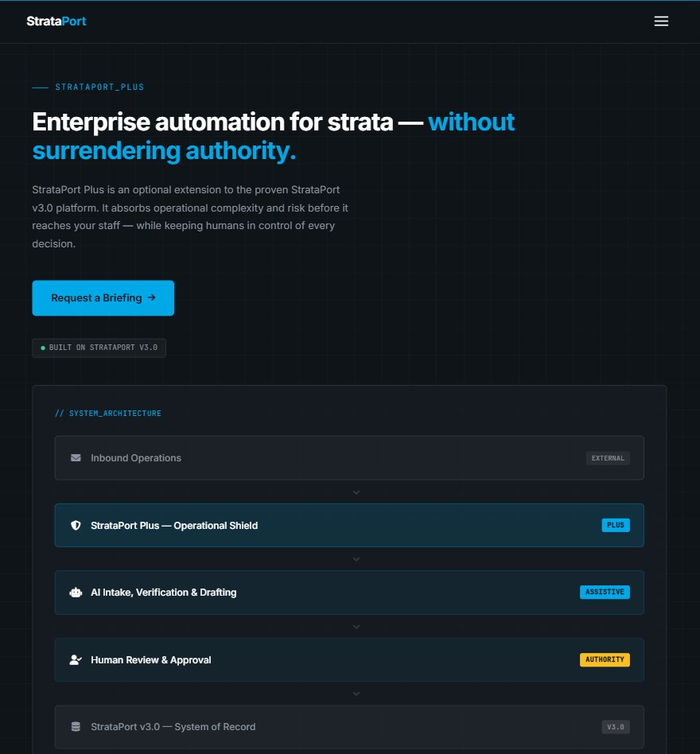Click the chevron below Inbound Operations row
Screen dimensions: 700x754
pos(356,492)
